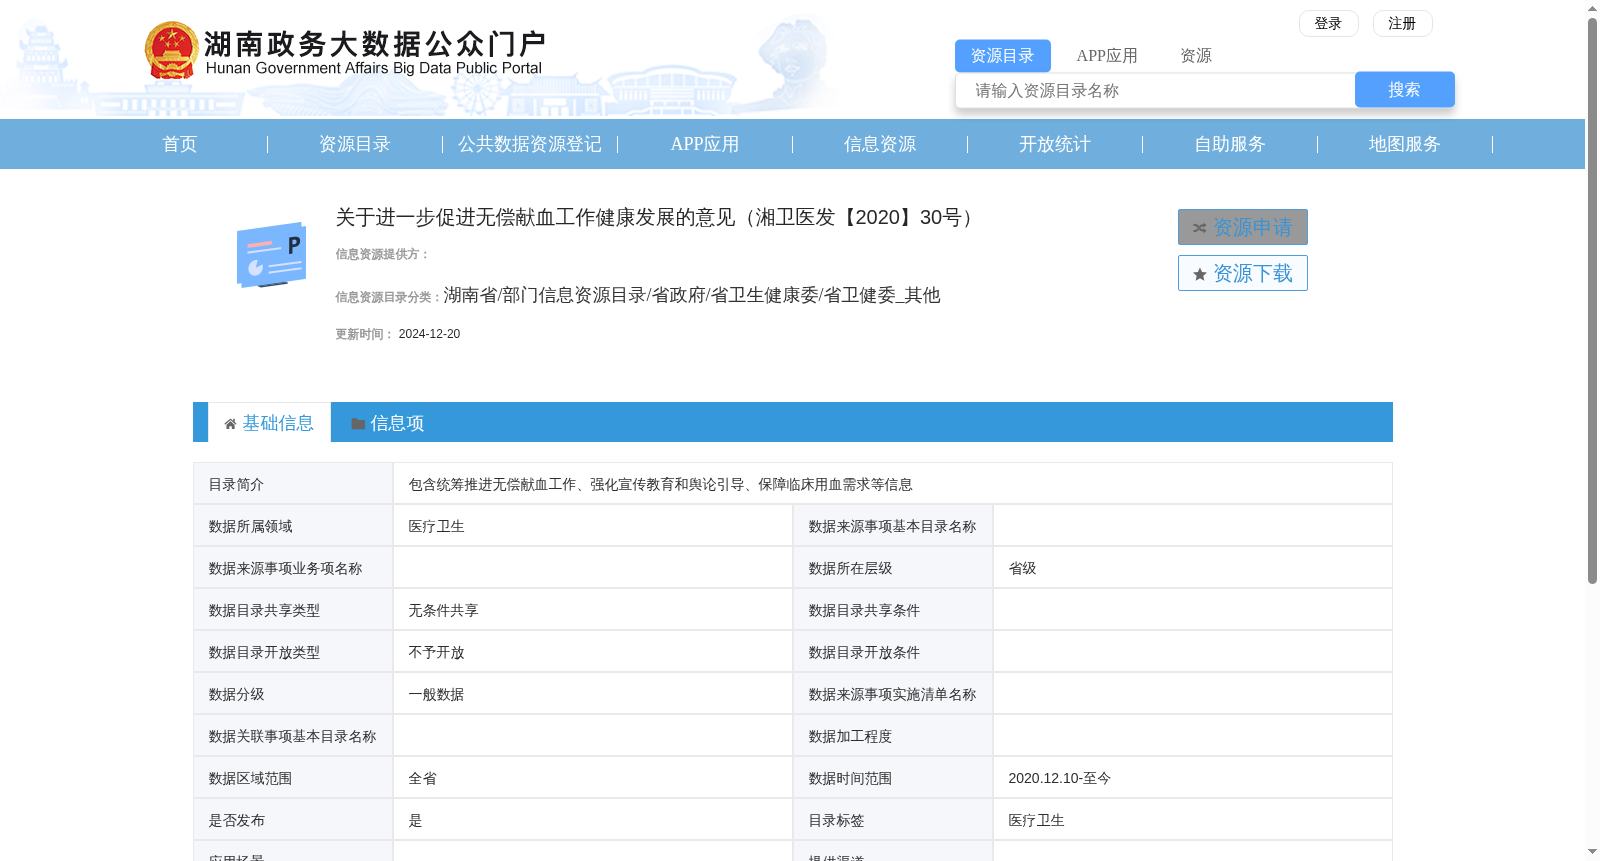Viewport: 1600px width, 861px height.
Task: Open the 登录 login button
Action: pyautogui.click(x=1328, y=23)
